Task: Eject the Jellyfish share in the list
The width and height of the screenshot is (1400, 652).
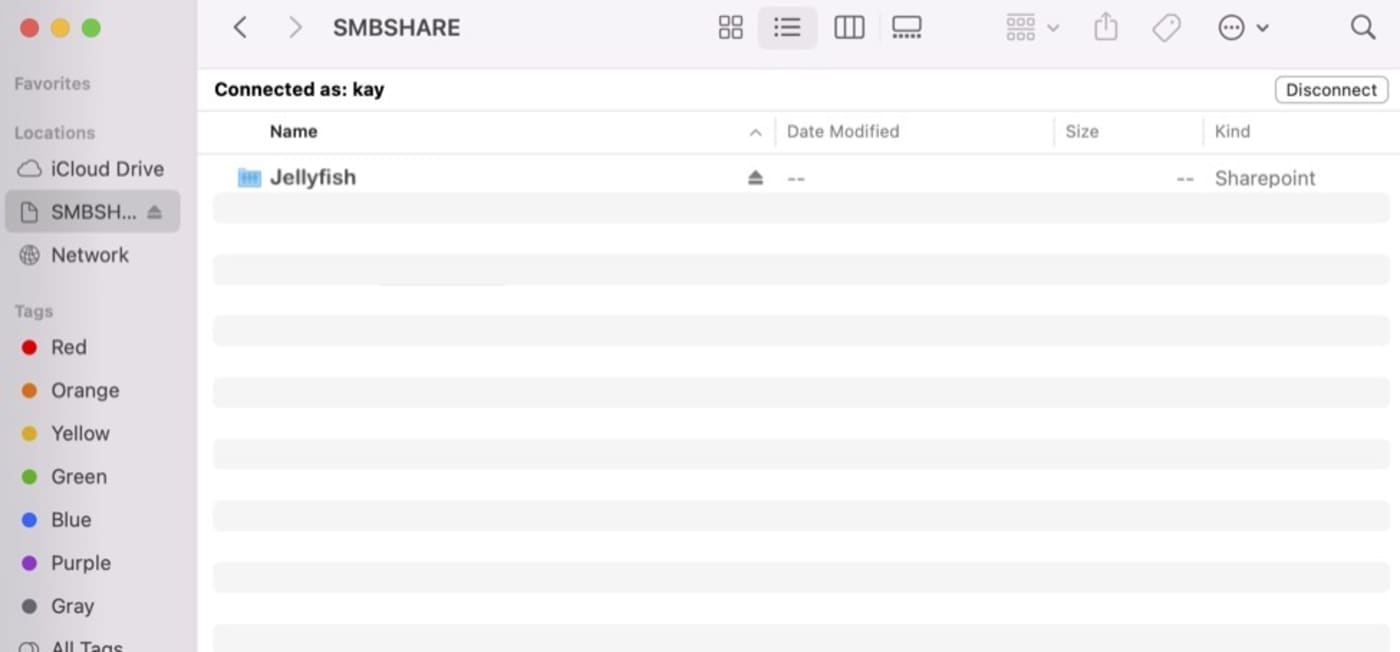Action: (x=755, y=178)
